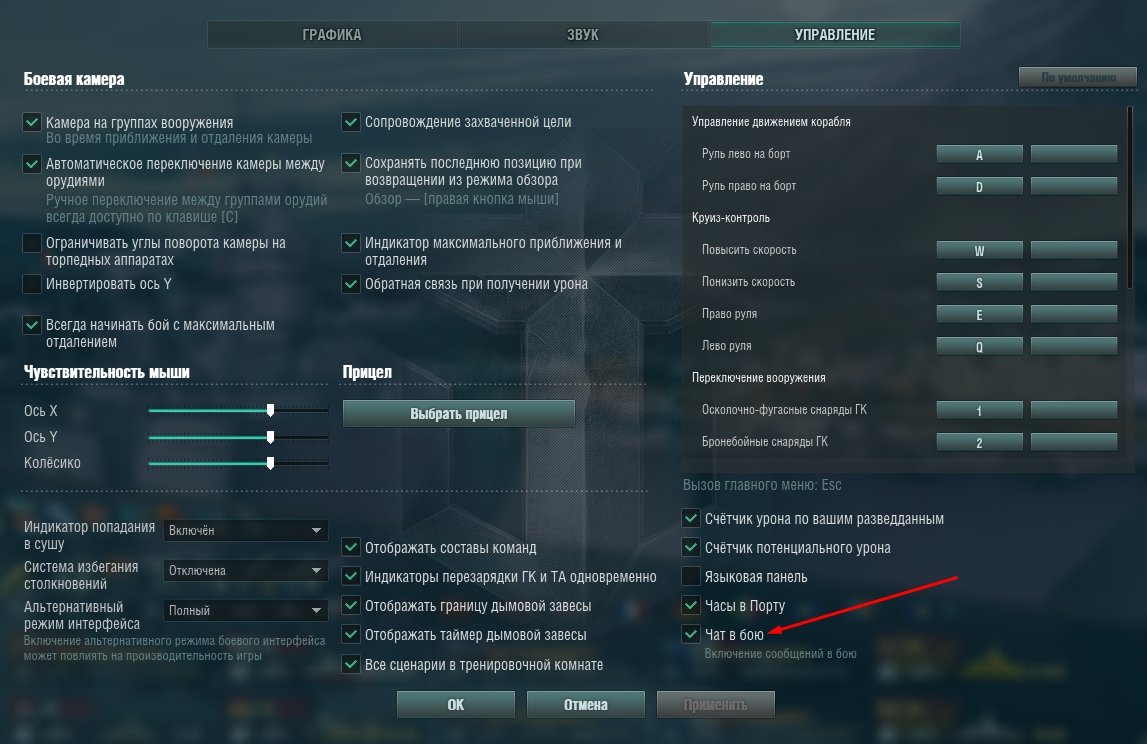Screen dimensions: 1147x744
Task: Switch to the ГРАФИКА tab
Action: tap(332, 34)
